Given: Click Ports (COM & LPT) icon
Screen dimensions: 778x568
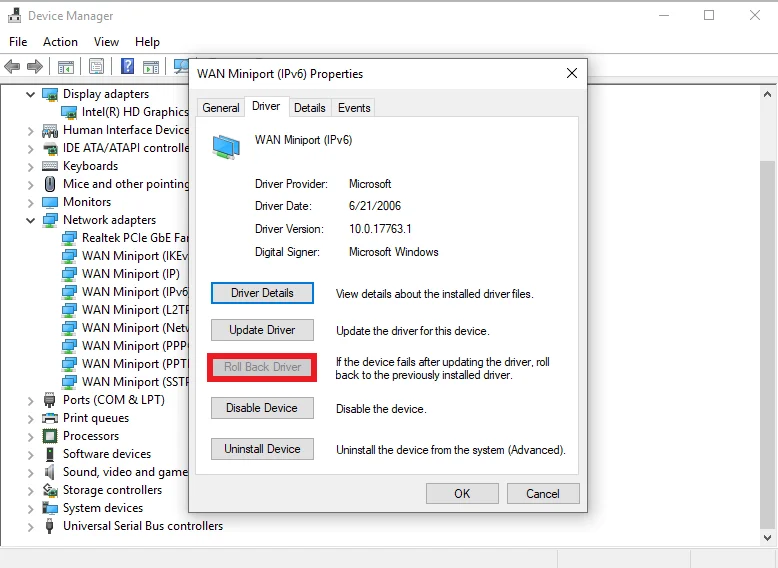Looking at the screenshot, I should [50, 400].
